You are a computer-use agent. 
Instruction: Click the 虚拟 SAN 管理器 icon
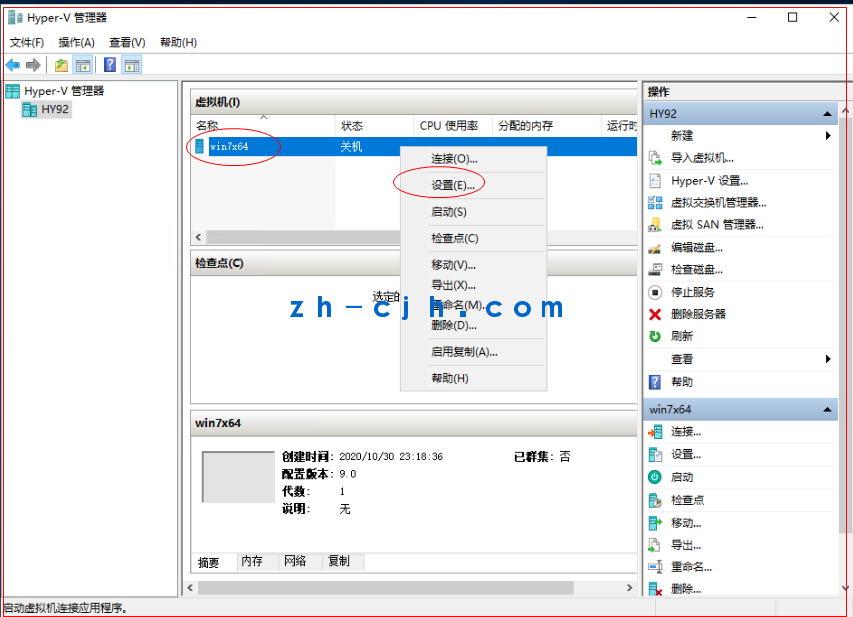coord(656,225)
